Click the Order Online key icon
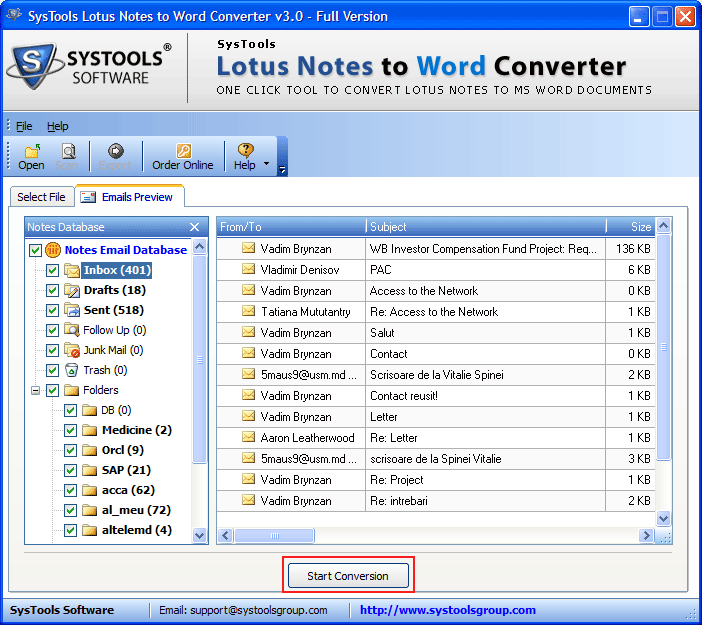Image resolution: width=702 pixels, height=625 pixels. [183, 151]
